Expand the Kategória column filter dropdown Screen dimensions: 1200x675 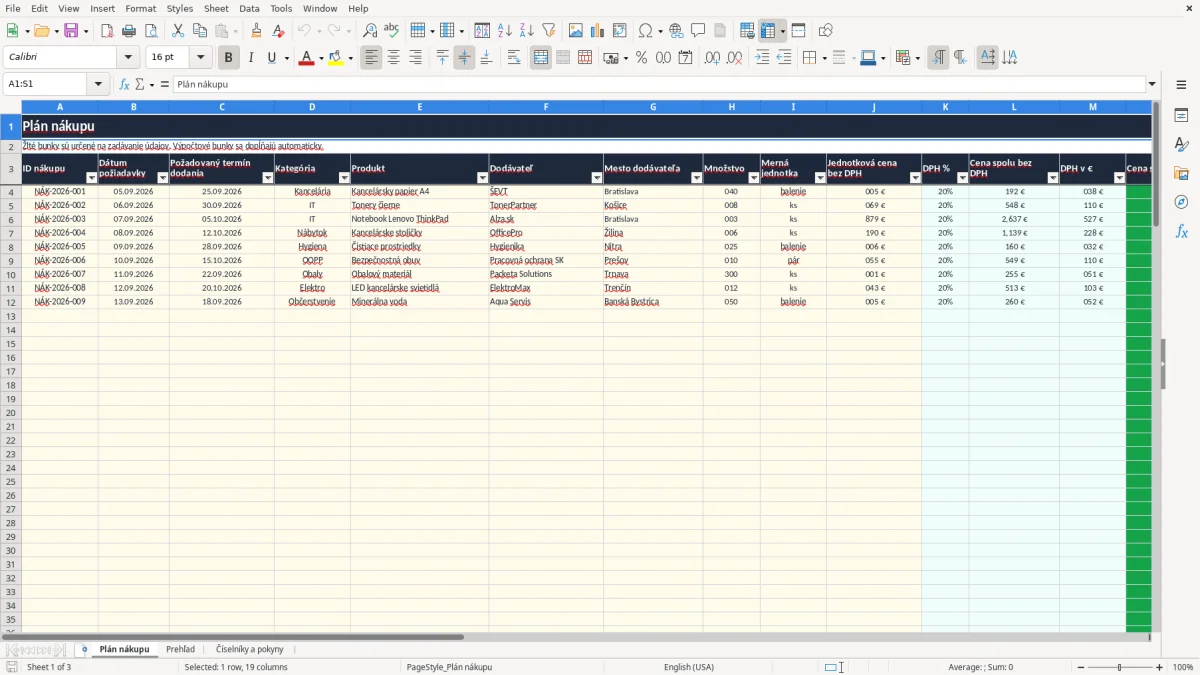coord(344,178)
